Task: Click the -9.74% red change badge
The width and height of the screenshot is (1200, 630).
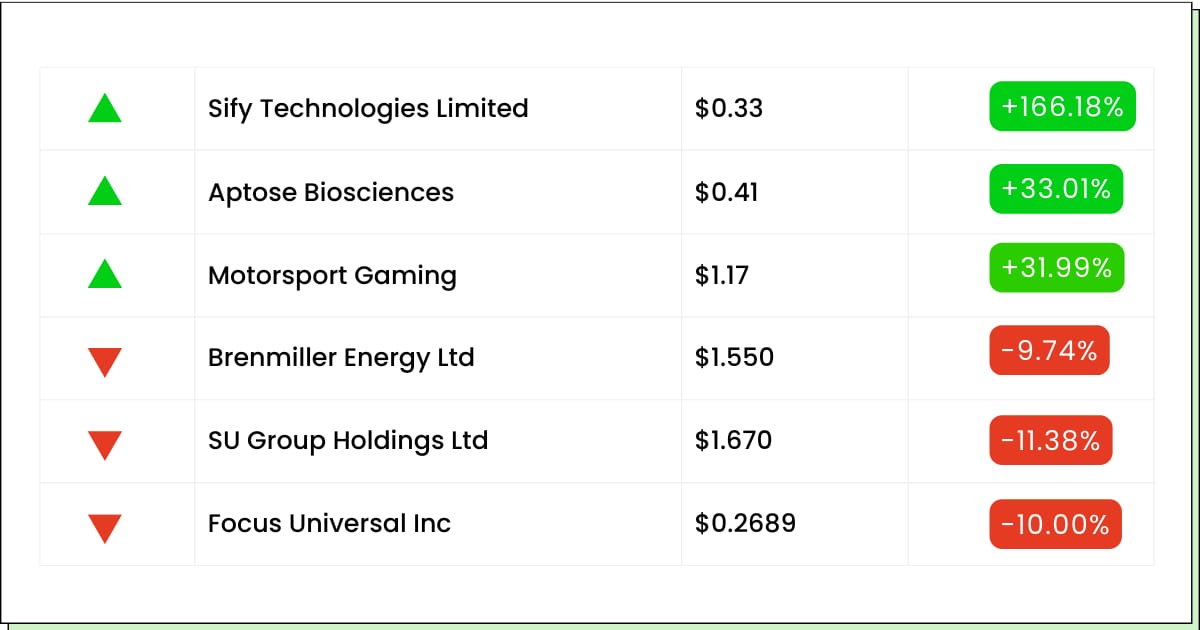Action: 1050,350
